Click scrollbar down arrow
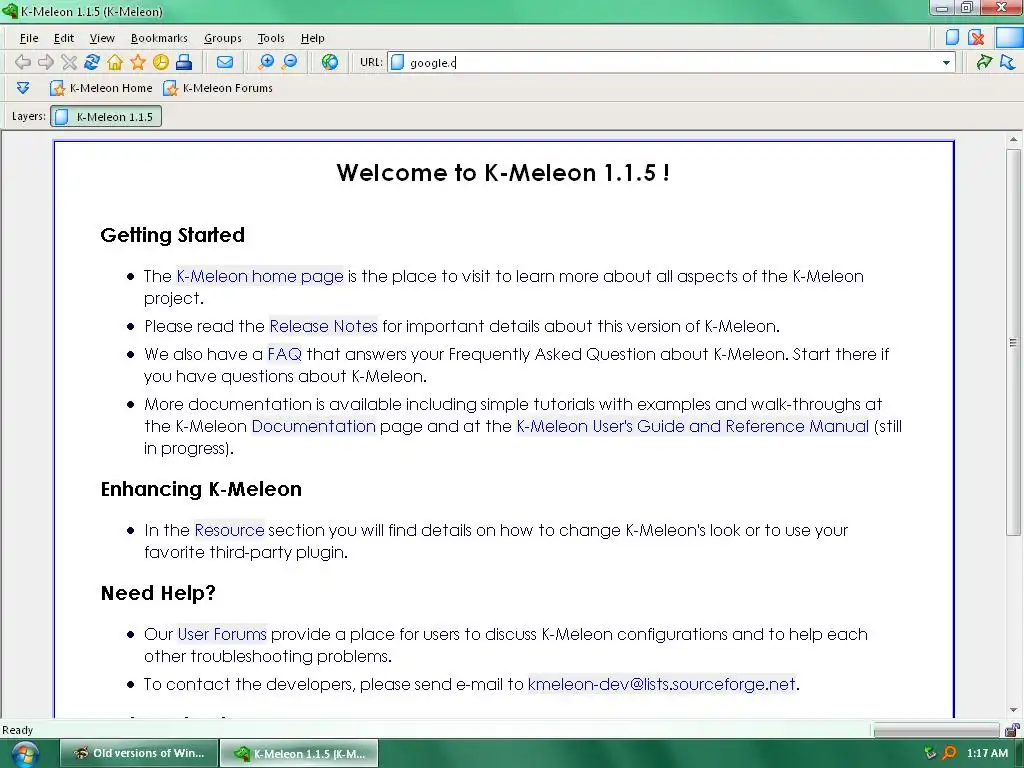Viewport: 1024px width, 768px height. pos(1013,710)
